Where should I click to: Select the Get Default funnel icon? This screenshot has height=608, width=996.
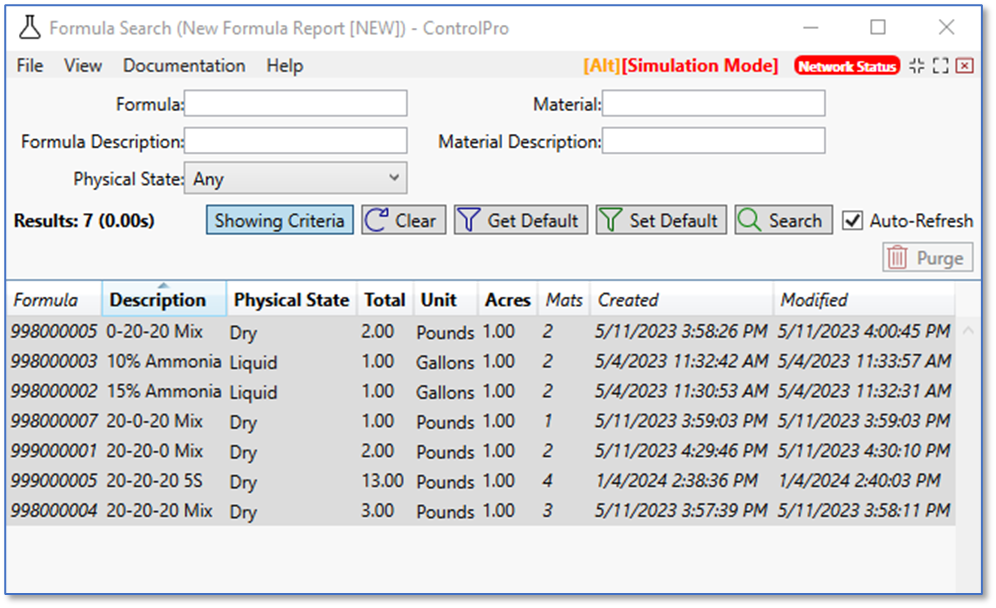[468, 220]
